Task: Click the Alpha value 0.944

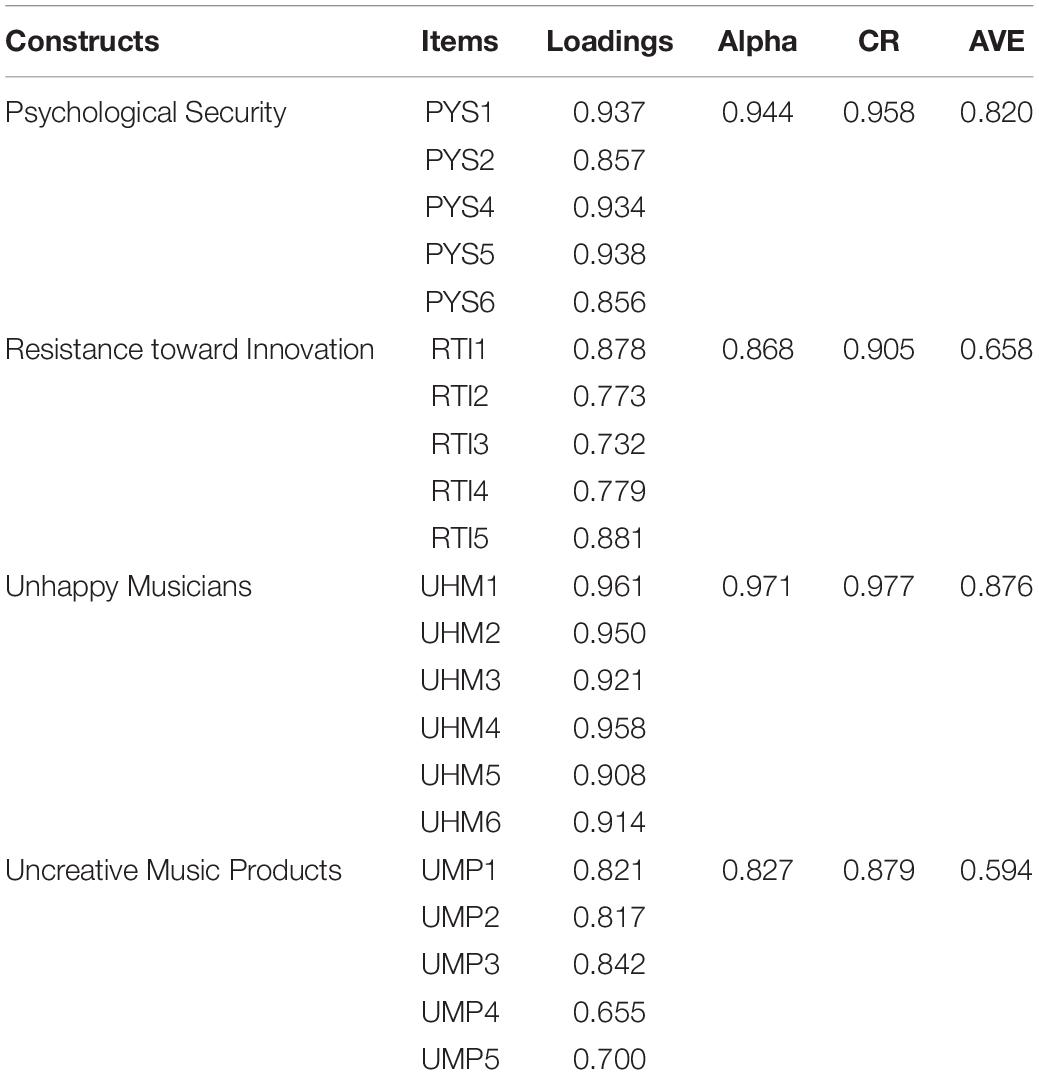Action: tap(757, 113)
